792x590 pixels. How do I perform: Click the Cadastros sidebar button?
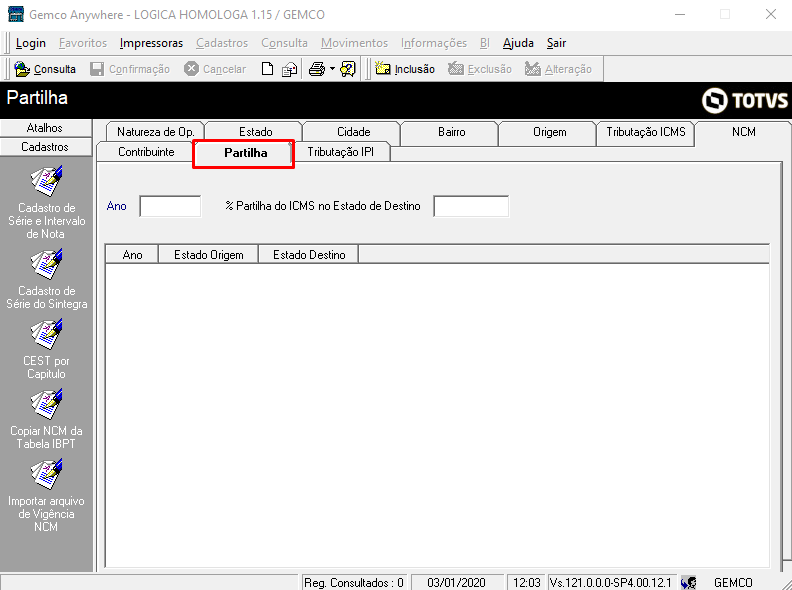tap(45, 147)
